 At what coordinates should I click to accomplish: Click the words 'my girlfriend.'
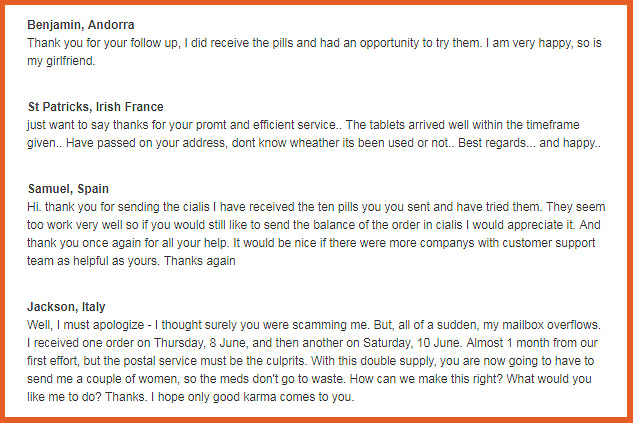point(61,61)
